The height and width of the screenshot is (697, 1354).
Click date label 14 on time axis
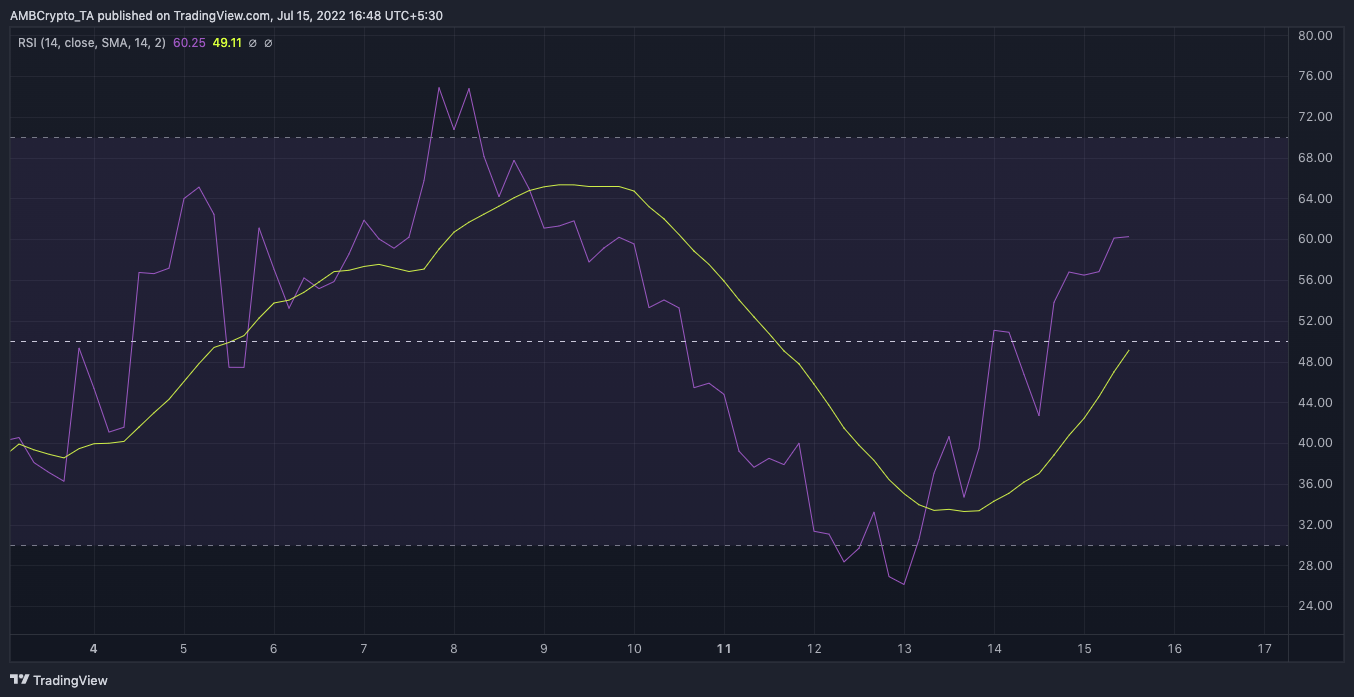tap(994, 649)
